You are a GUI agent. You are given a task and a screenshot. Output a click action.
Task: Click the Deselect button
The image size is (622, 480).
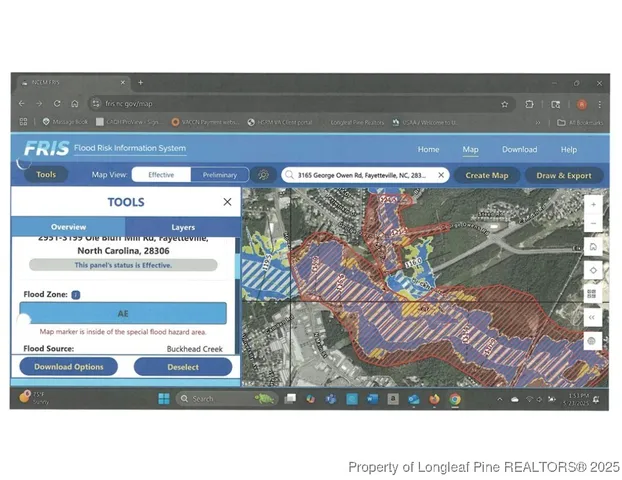pyautogui.click(x=183, y=367)
